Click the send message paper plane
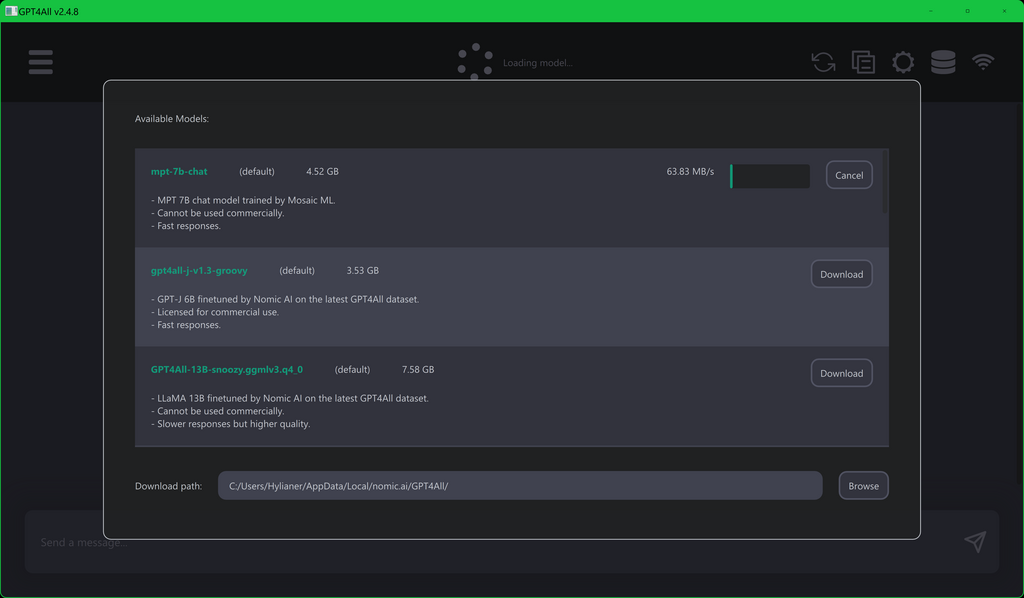The image size is (1024, 598). 975,541
